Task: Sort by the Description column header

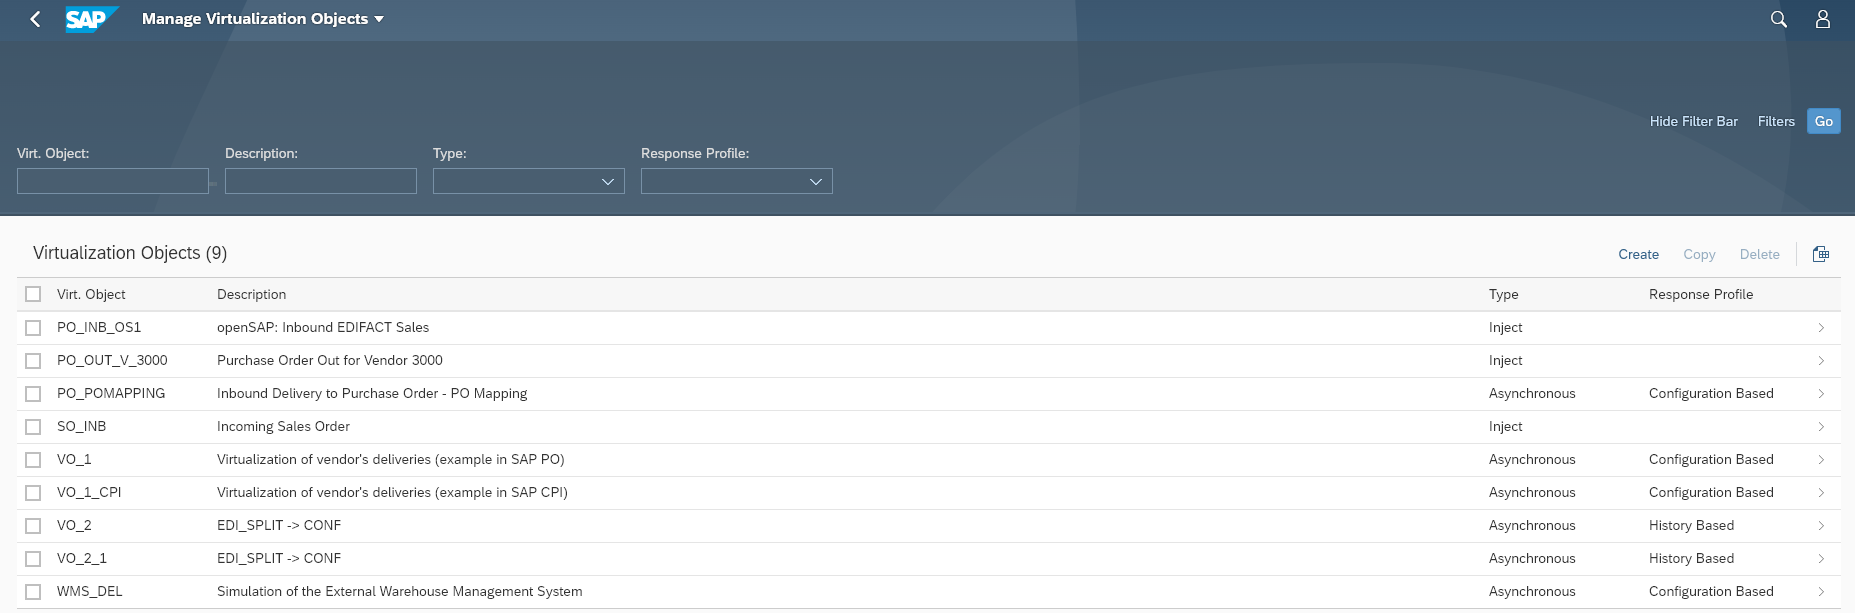Action: 251,294
